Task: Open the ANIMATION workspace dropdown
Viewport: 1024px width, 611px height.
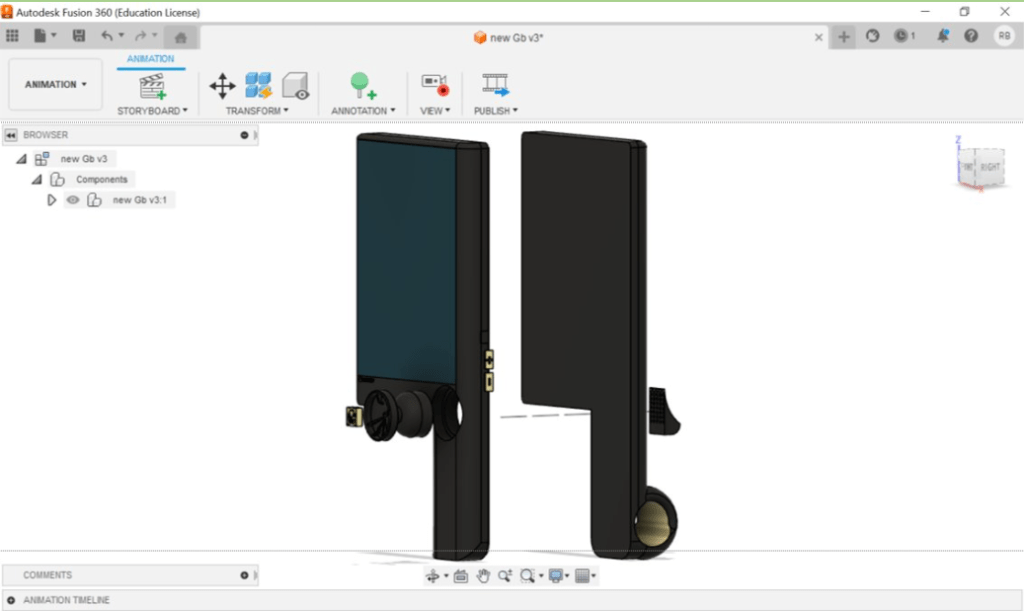Action: (56, 85)
